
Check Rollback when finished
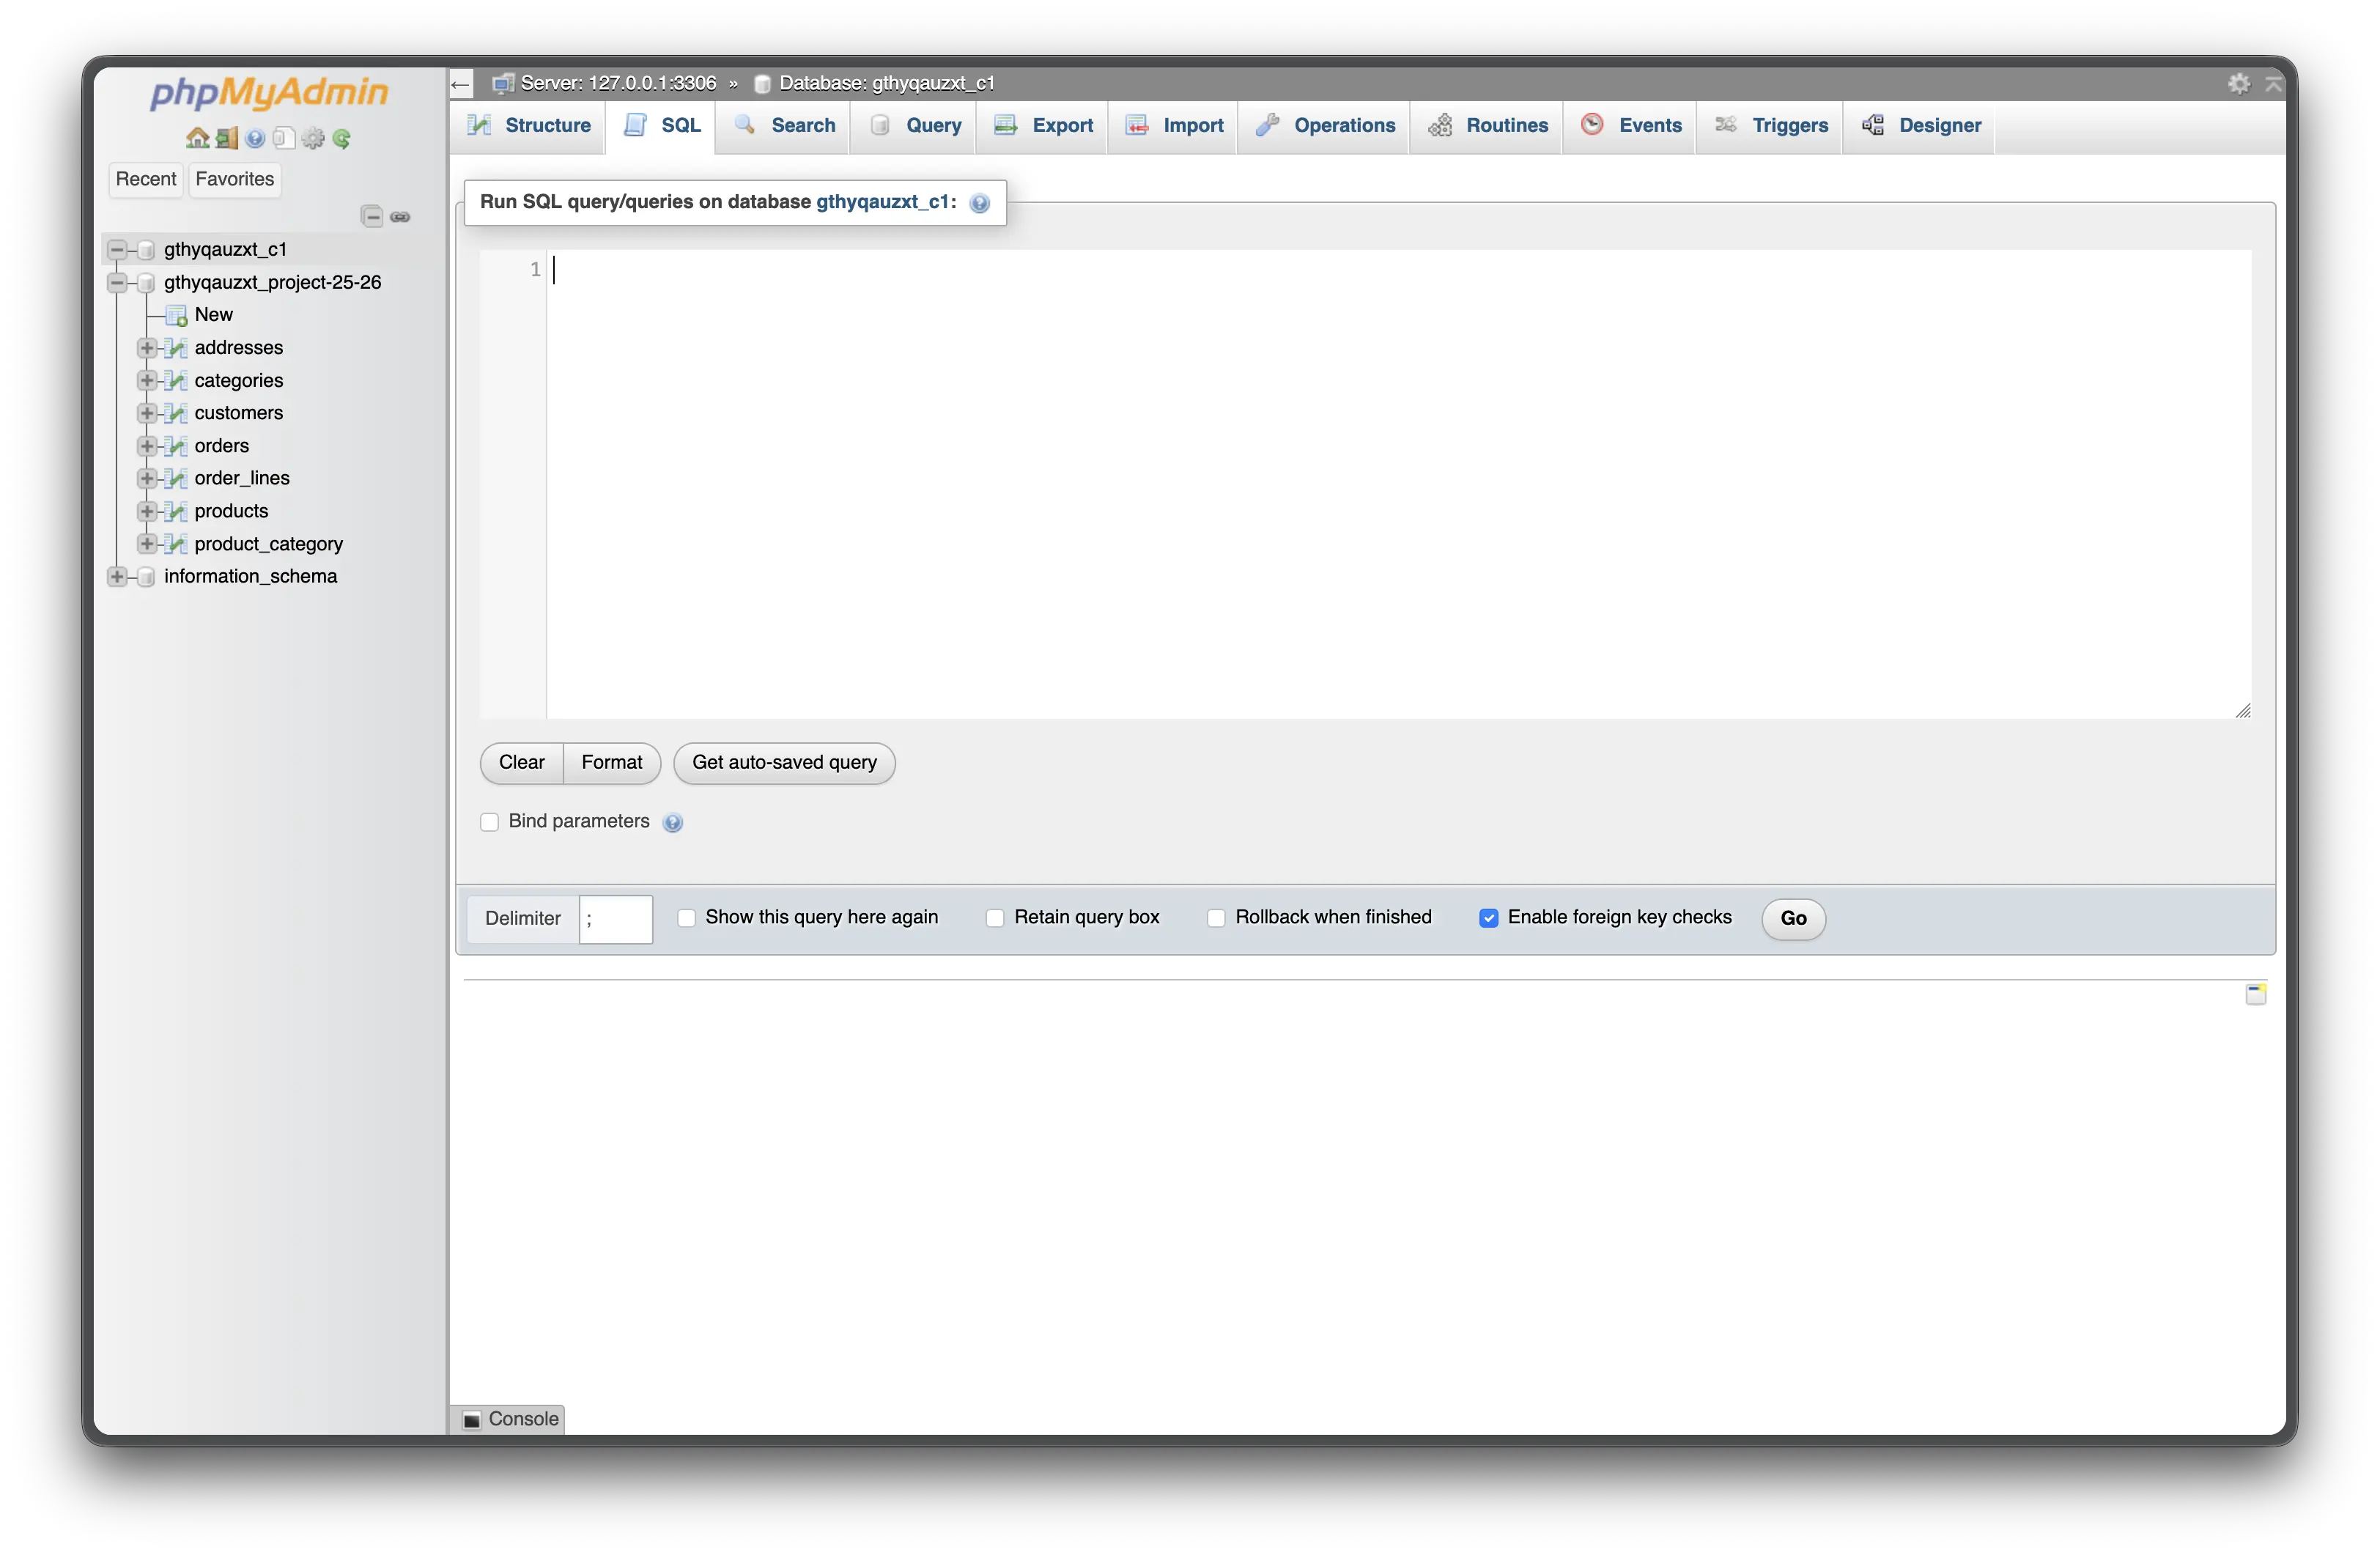tap(1216, 918)
